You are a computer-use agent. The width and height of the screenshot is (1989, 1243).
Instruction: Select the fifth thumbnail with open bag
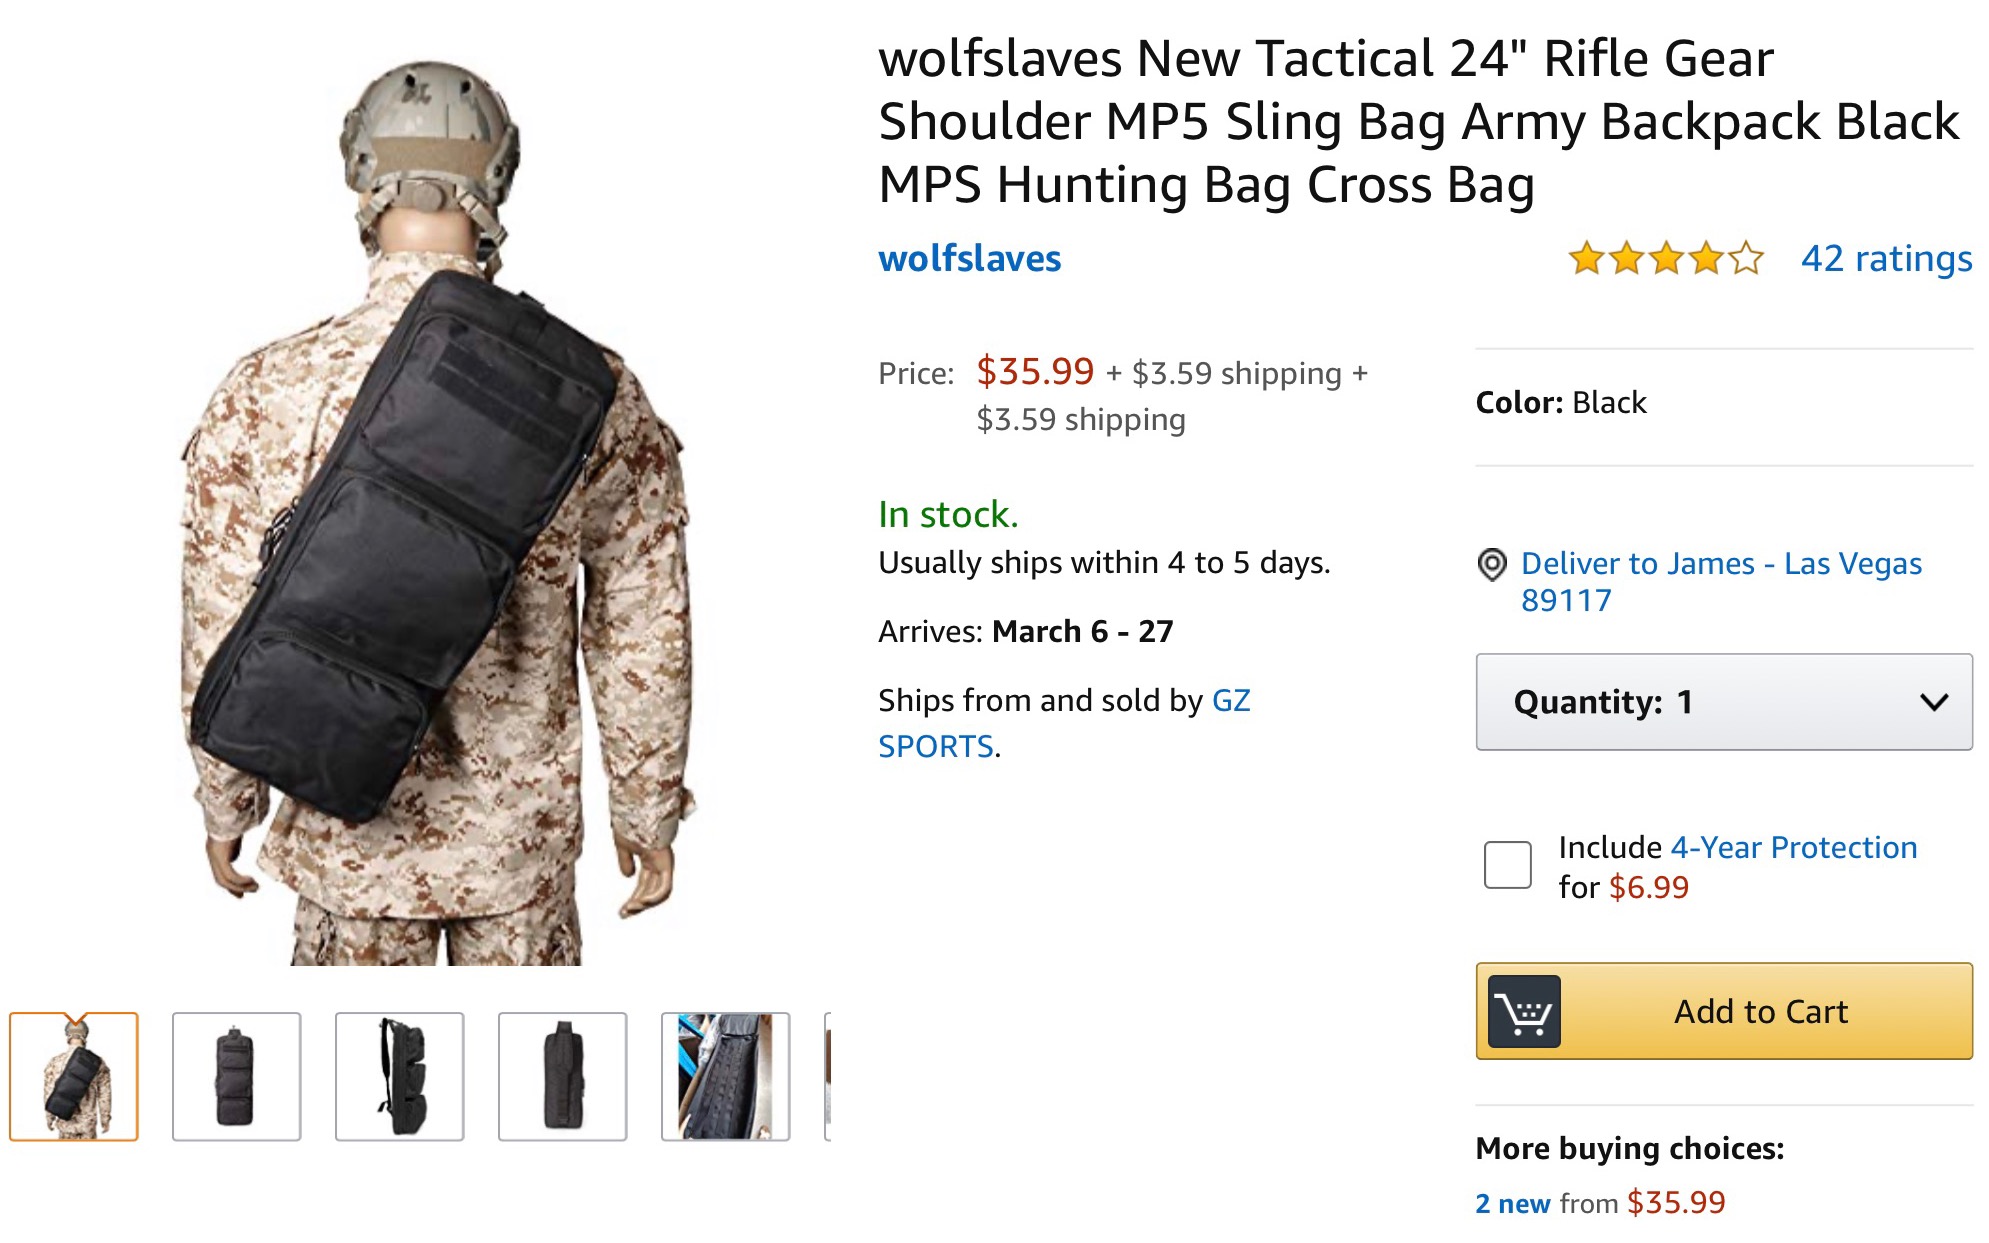point(725,1076)
